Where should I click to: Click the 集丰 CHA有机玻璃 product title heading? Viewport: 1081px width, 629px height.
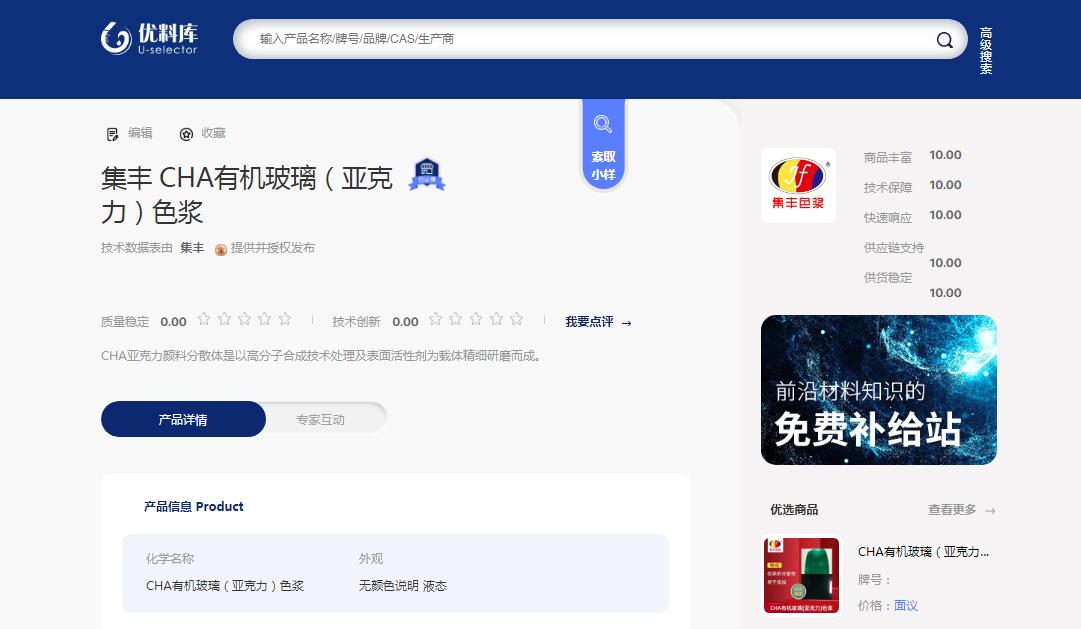click(247, 194)
